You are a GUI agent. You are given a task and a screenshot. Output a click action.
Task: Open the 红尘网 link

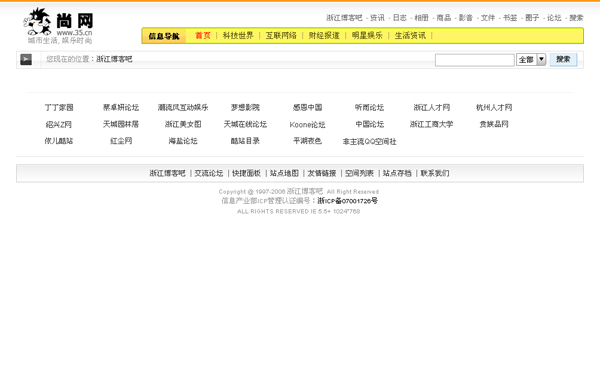(121, 141)
